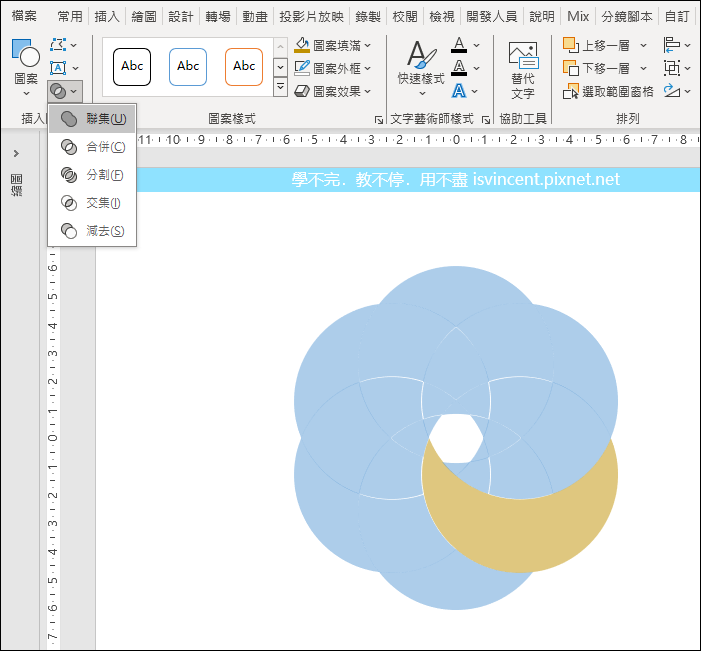The height and width of the screenshot is (651, 701).
Task: Select 分割(F) fragment option
Action: point(92,175)
